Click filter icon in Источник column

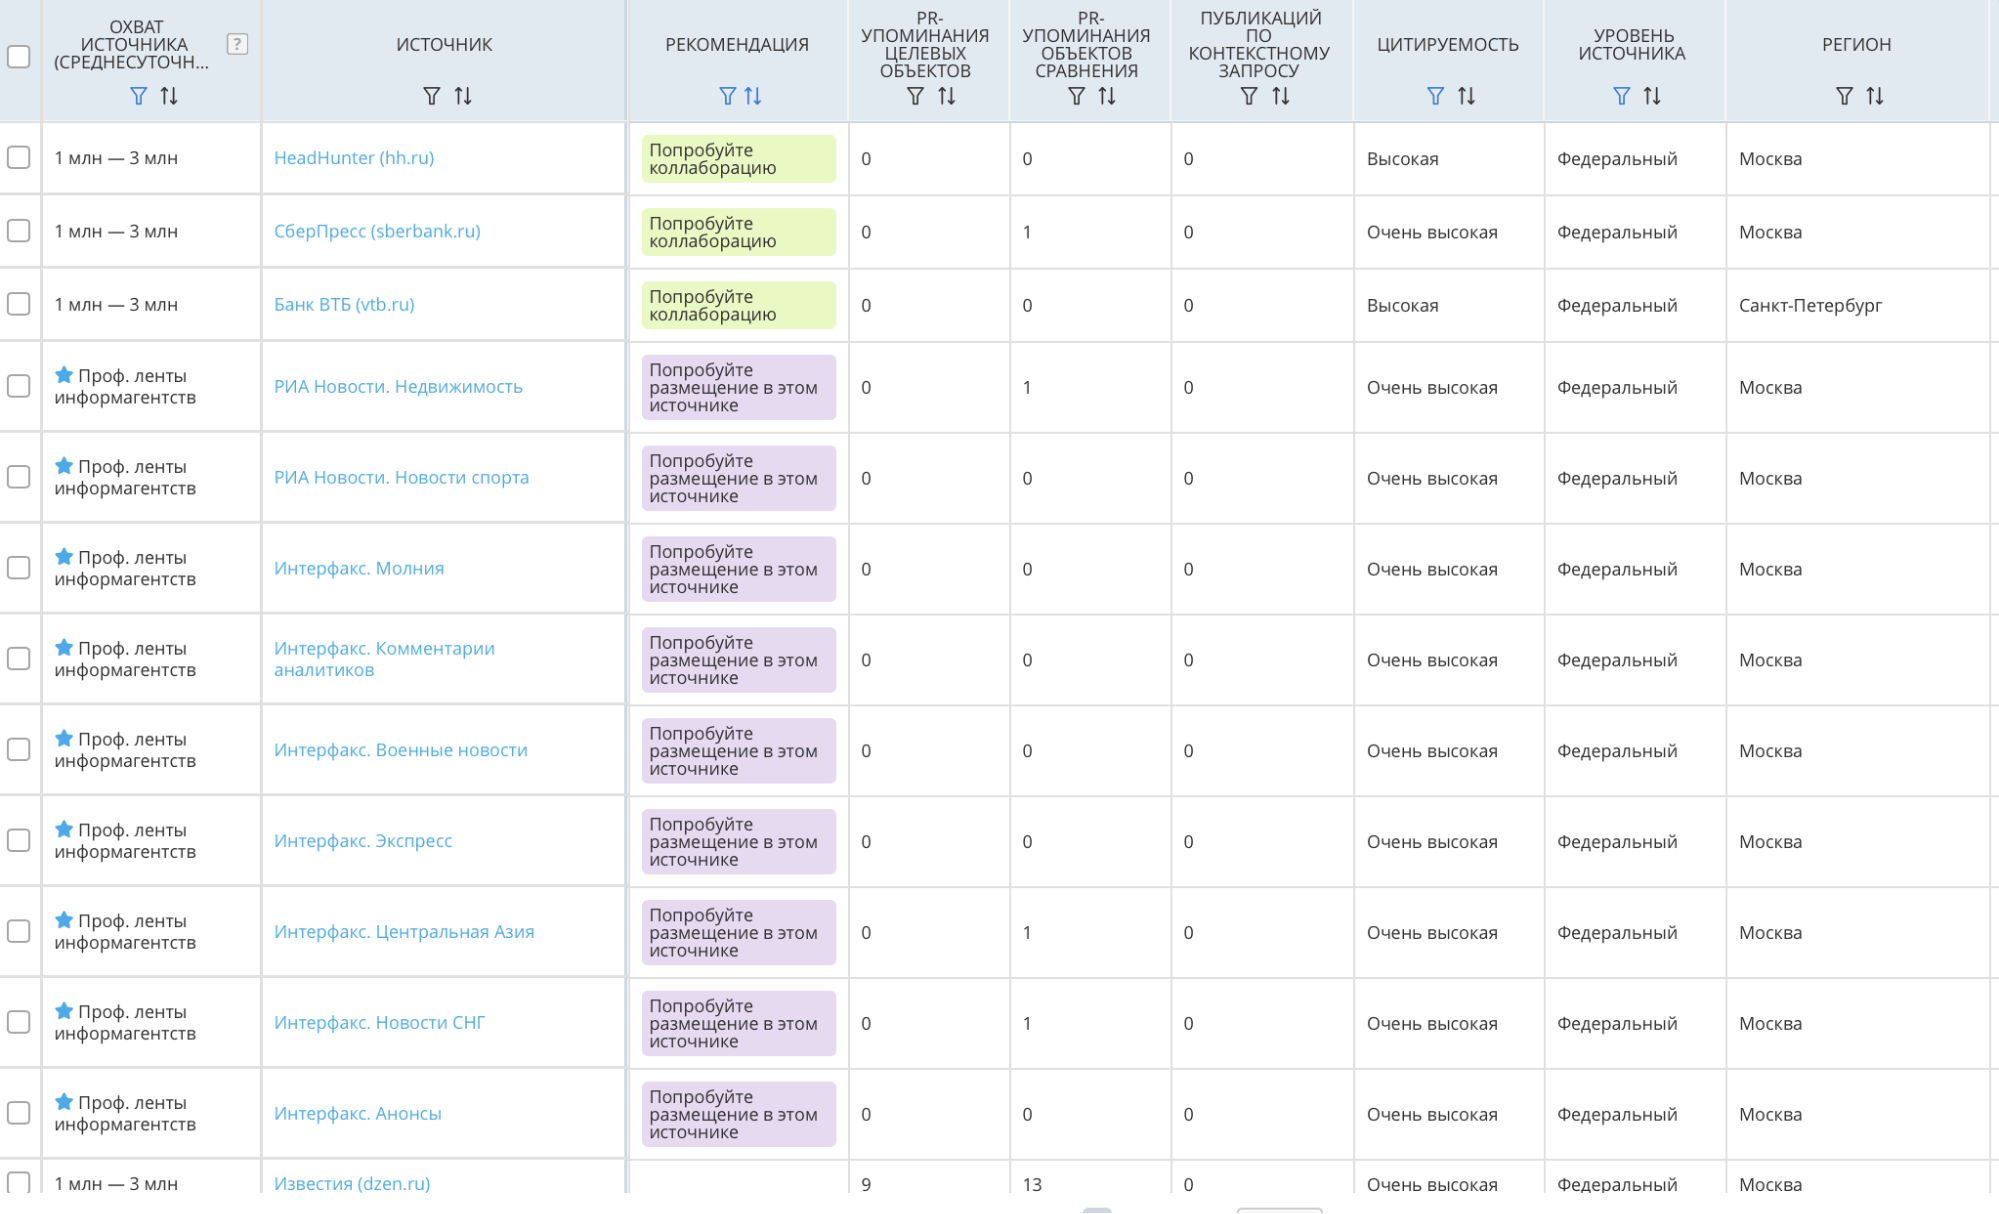click(431, 96)
